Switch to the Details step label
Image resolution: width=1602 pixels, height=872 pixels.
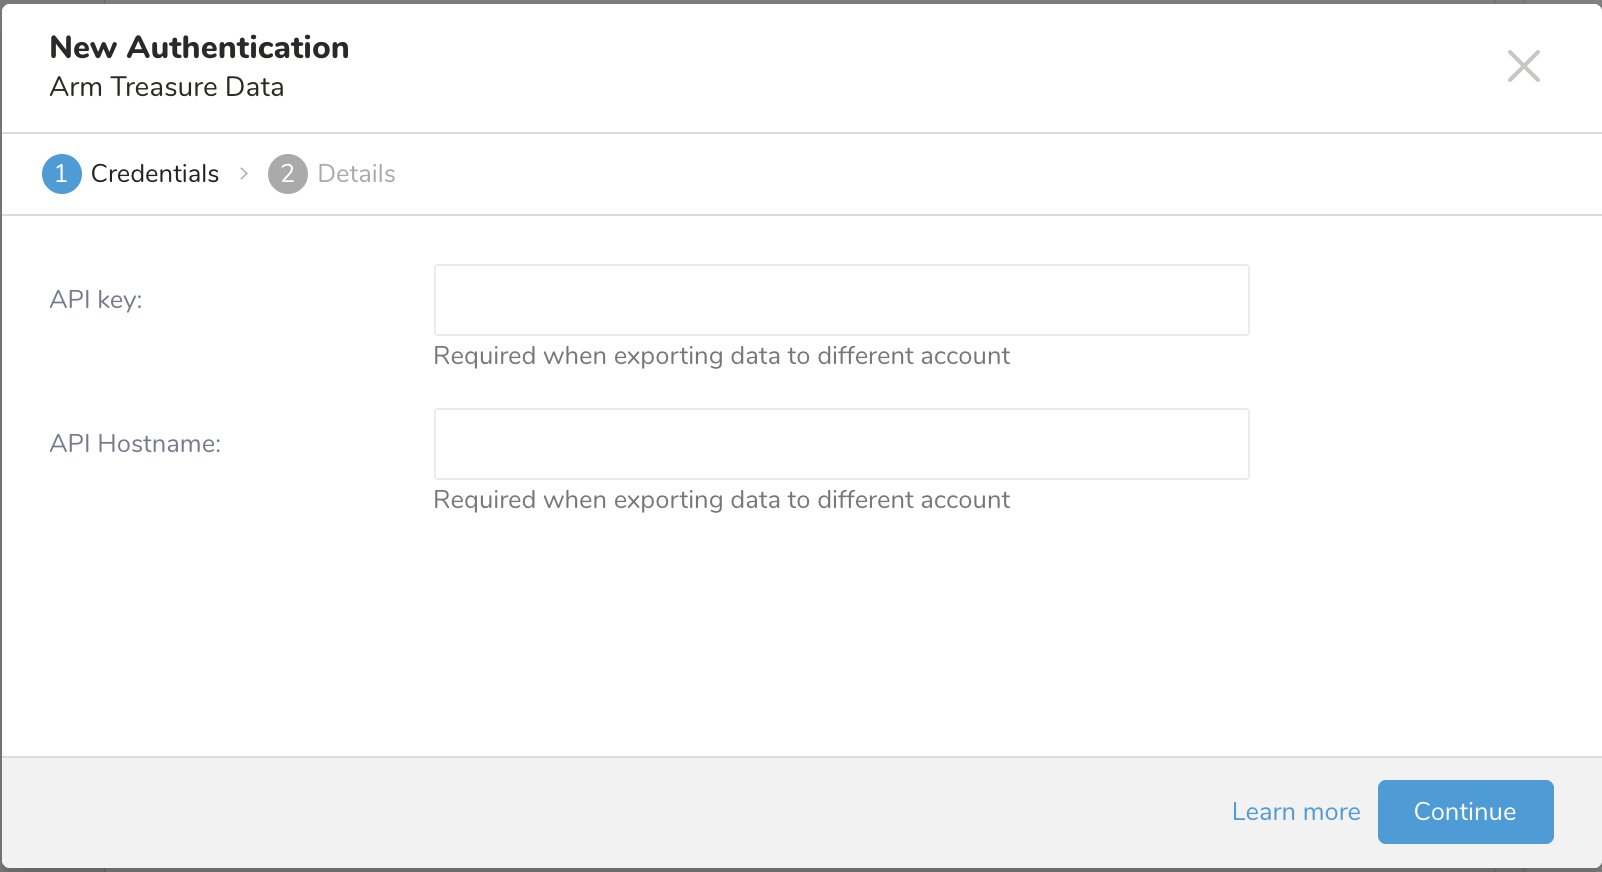coord(356,174)
